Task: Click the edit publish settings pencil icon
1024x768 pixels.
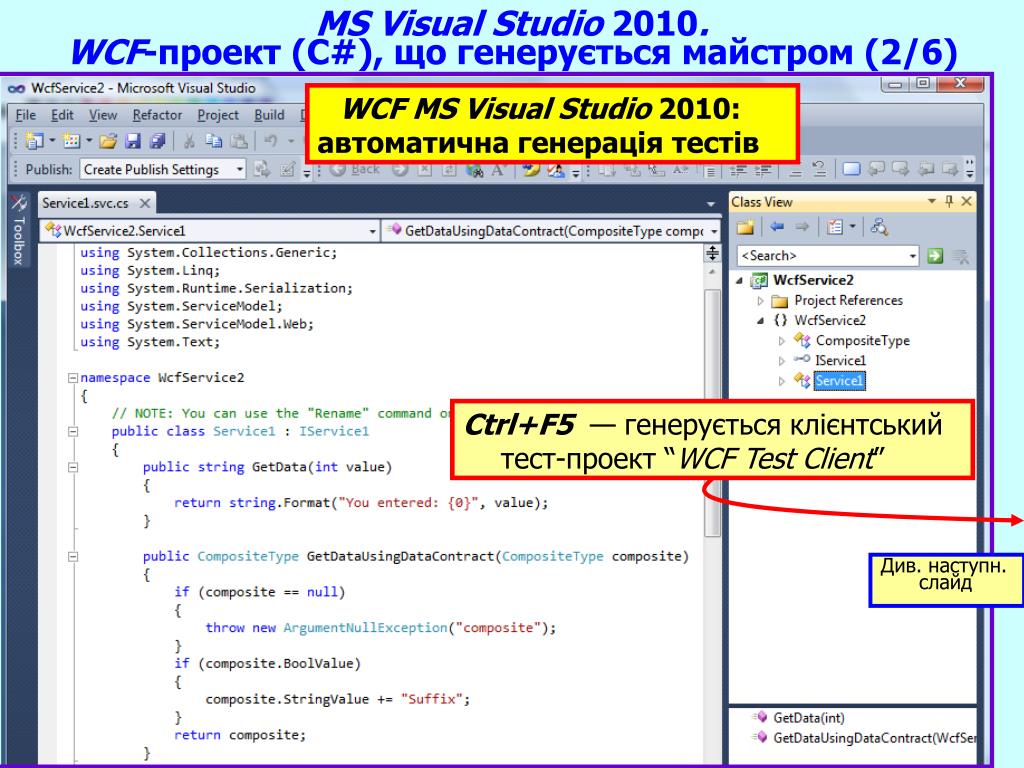Action: pyautogui.click(x=287, y=170)
